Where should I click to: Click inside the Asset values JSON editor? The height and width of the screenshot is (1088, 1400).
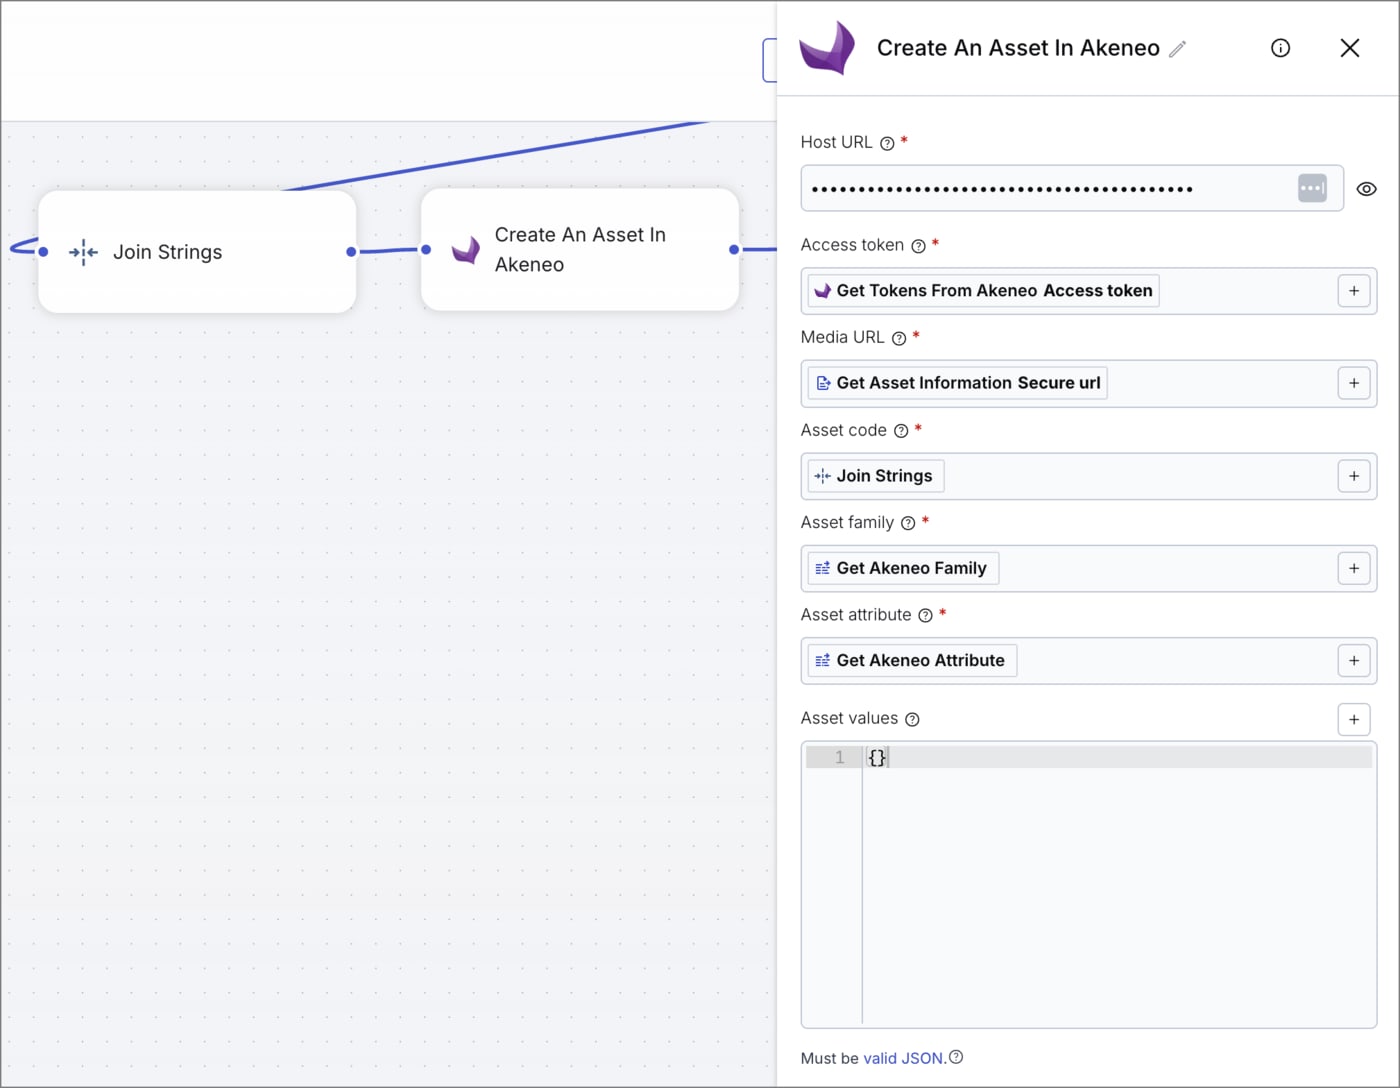(x=1050, y=850)
